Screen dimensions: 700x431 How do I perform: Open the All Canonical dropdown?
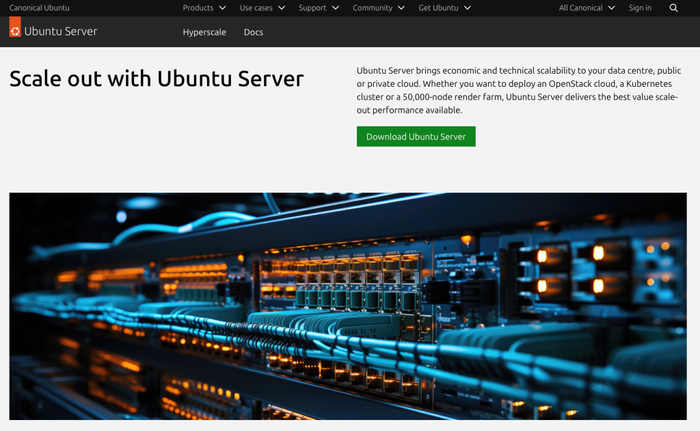click(x=585, y=8)
